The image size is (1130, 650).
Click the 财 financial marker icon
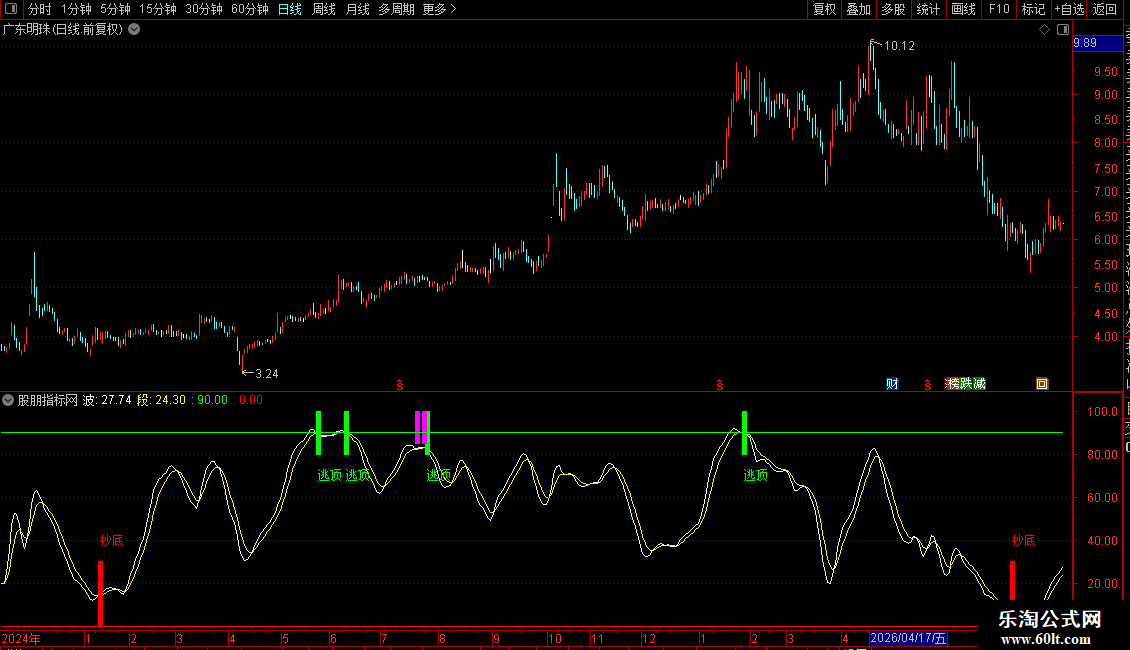tap(892, 384)
